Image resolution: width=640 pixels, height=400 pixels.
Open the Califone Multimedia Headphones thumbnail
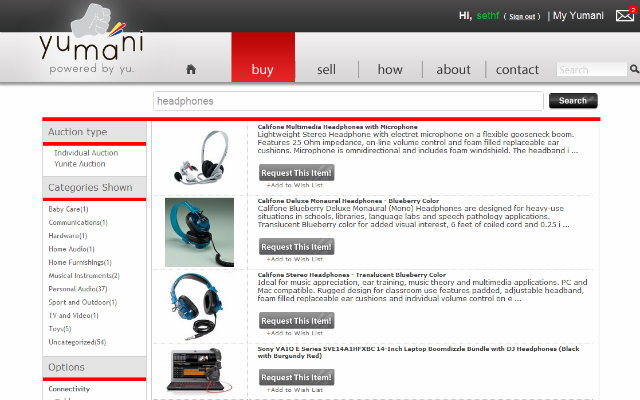point(199,156)
